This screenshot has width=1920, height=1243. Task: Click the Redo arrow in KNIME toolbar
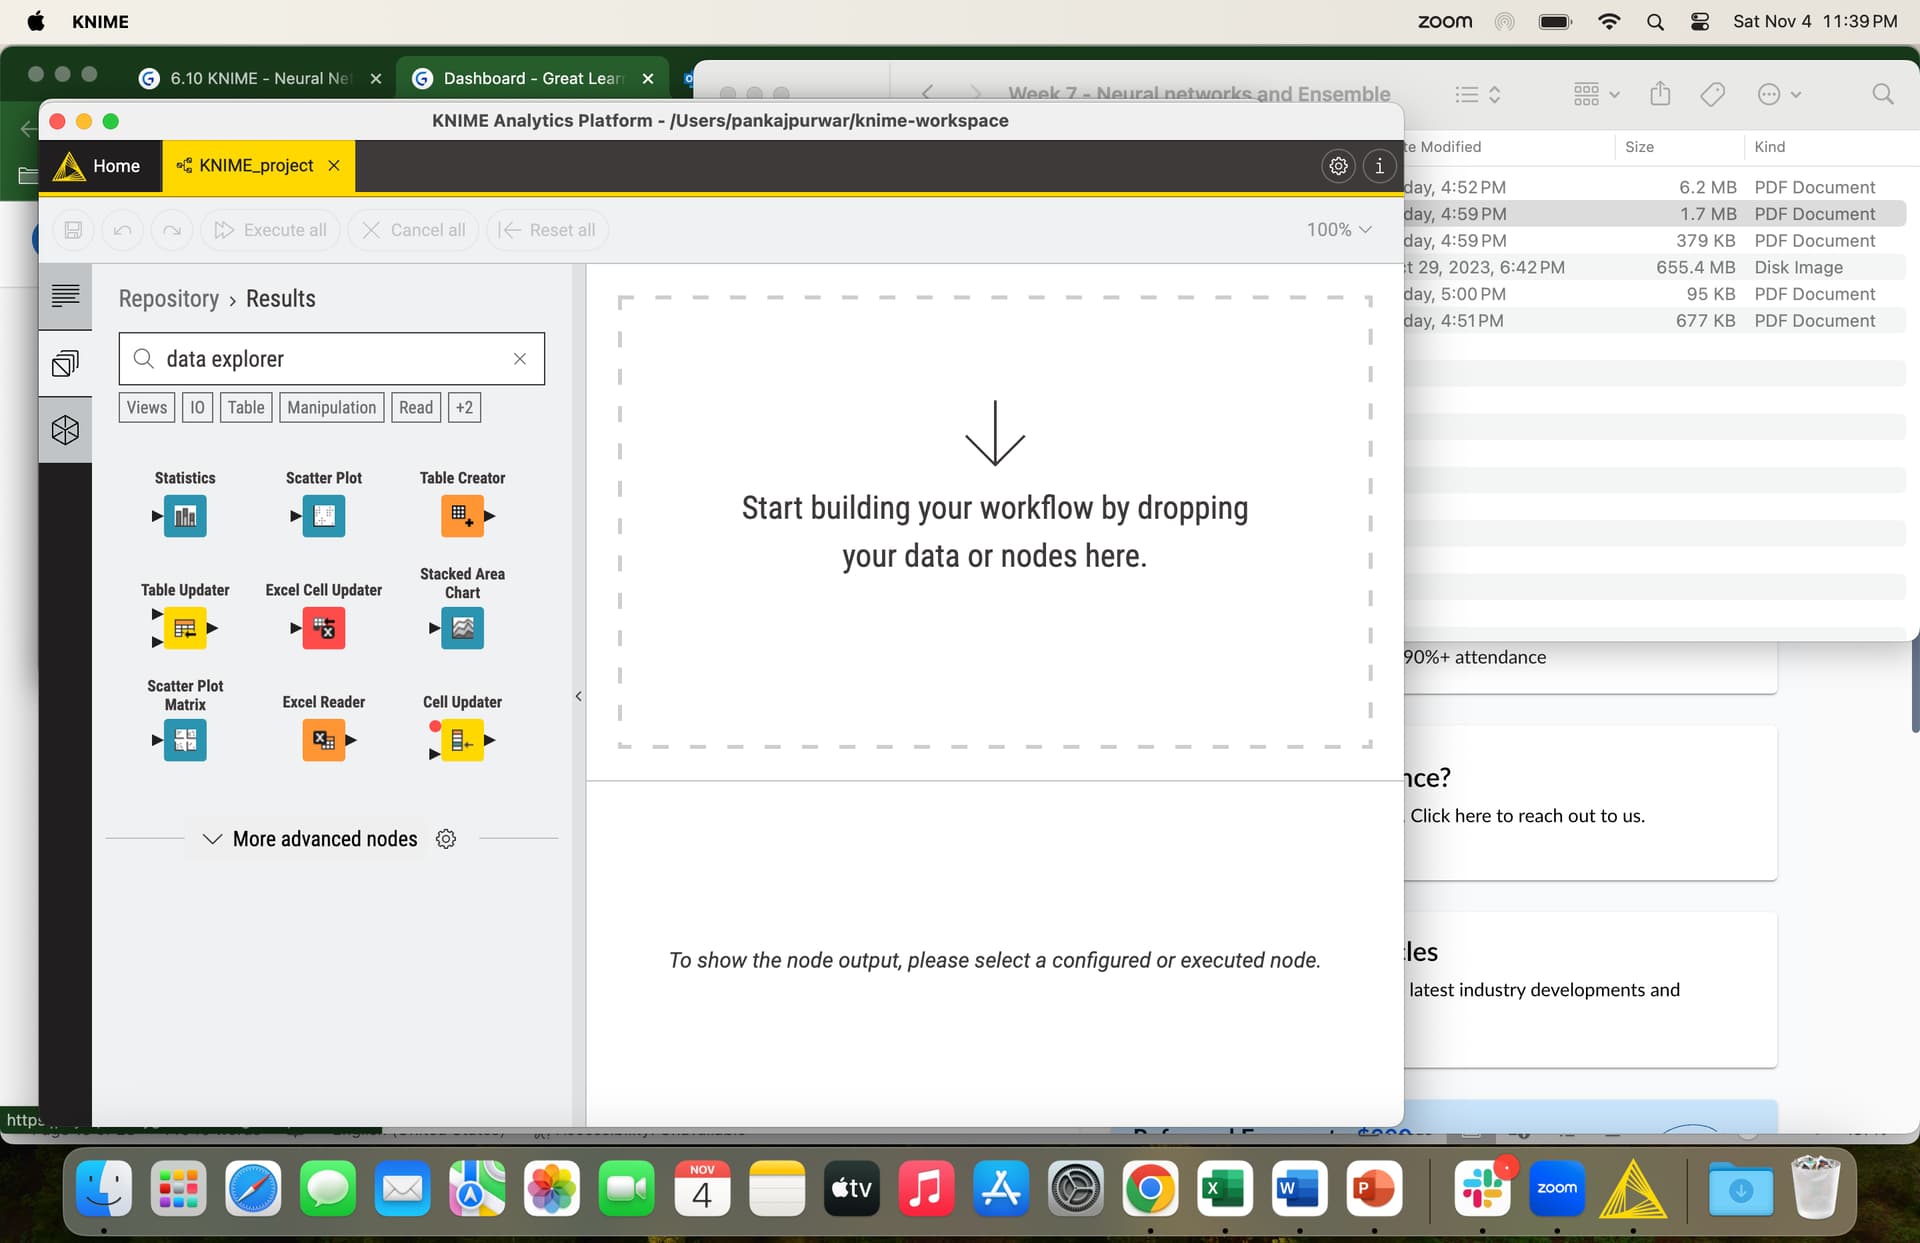point(172,230)
